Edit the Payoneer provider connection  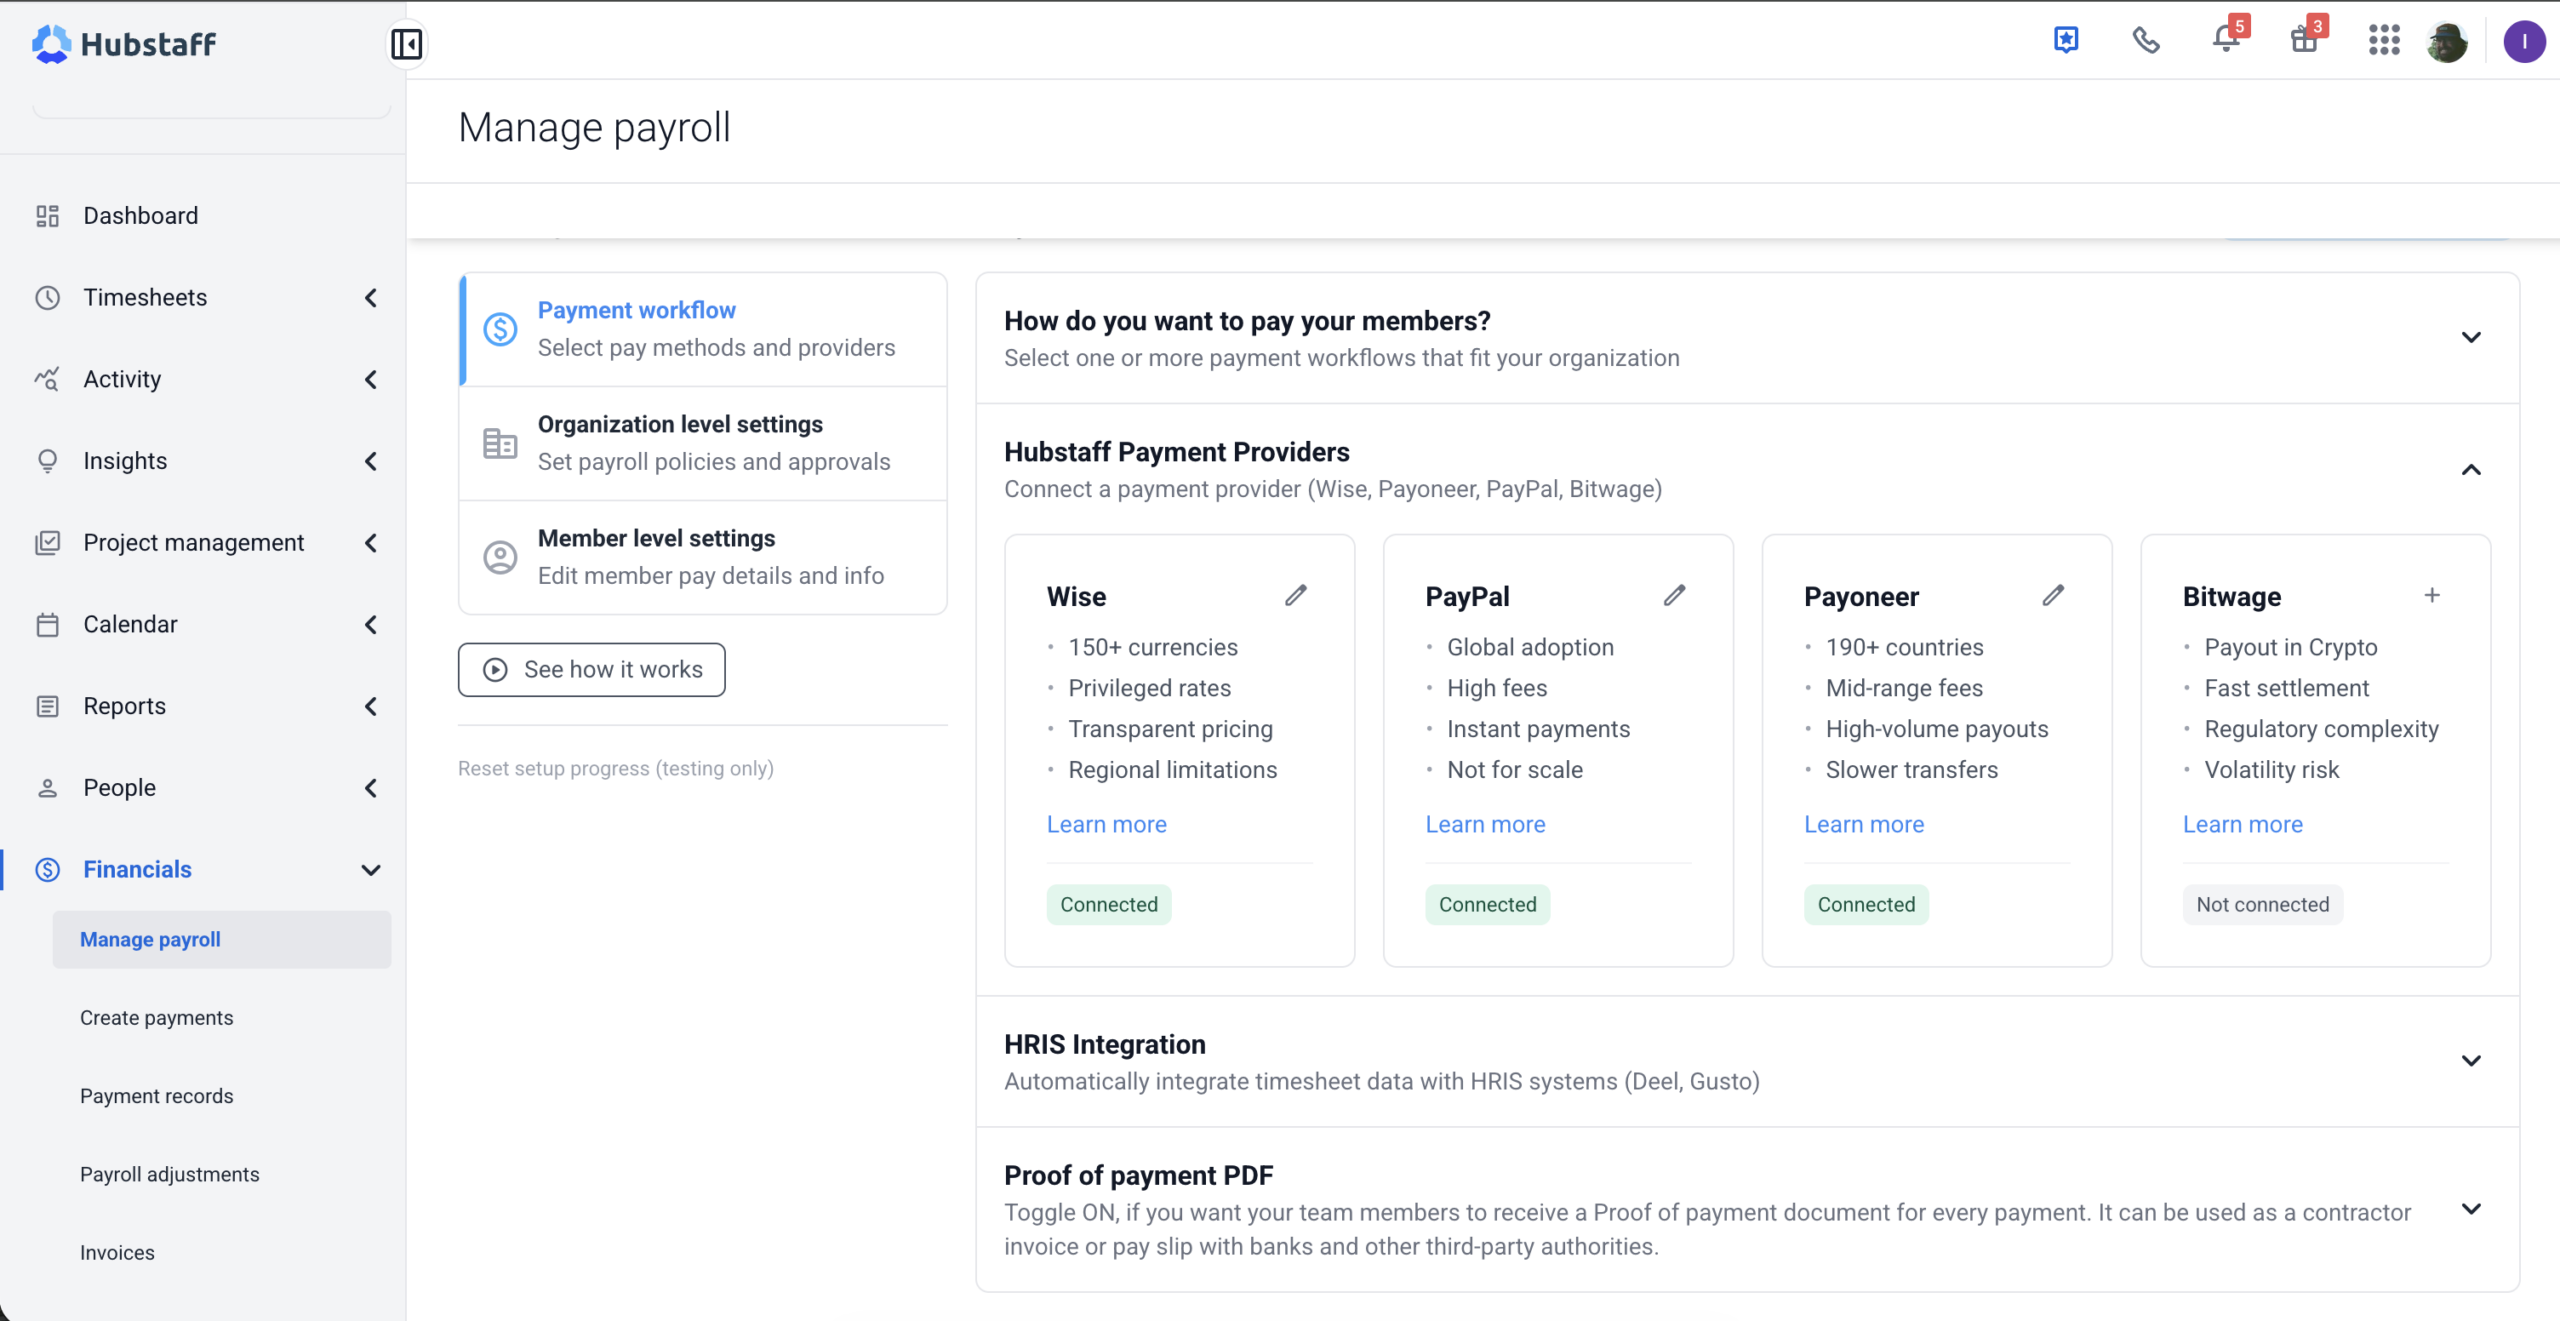[2053, 596]
